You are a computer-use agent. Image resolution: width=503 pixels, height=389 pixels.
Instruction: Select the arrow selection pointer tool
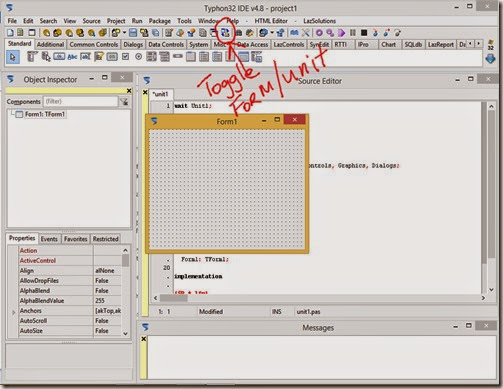[12, 57]
